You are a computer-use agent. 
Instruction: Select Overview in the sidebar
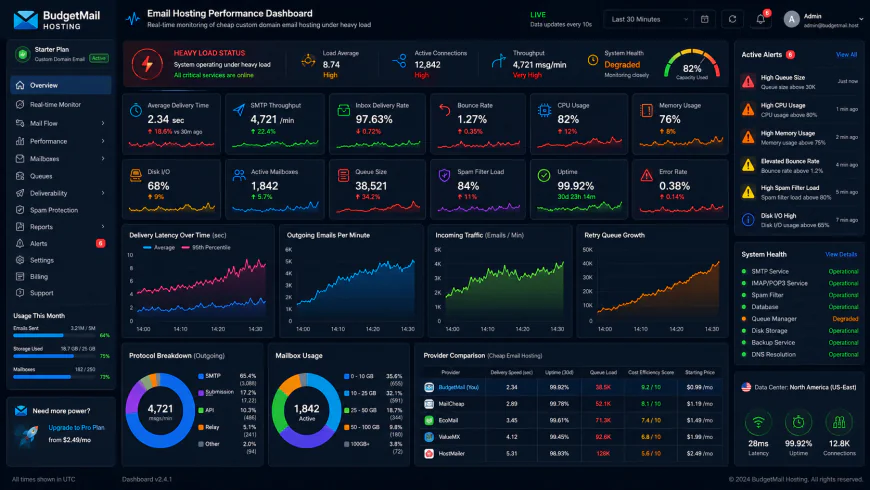(60, 85)
